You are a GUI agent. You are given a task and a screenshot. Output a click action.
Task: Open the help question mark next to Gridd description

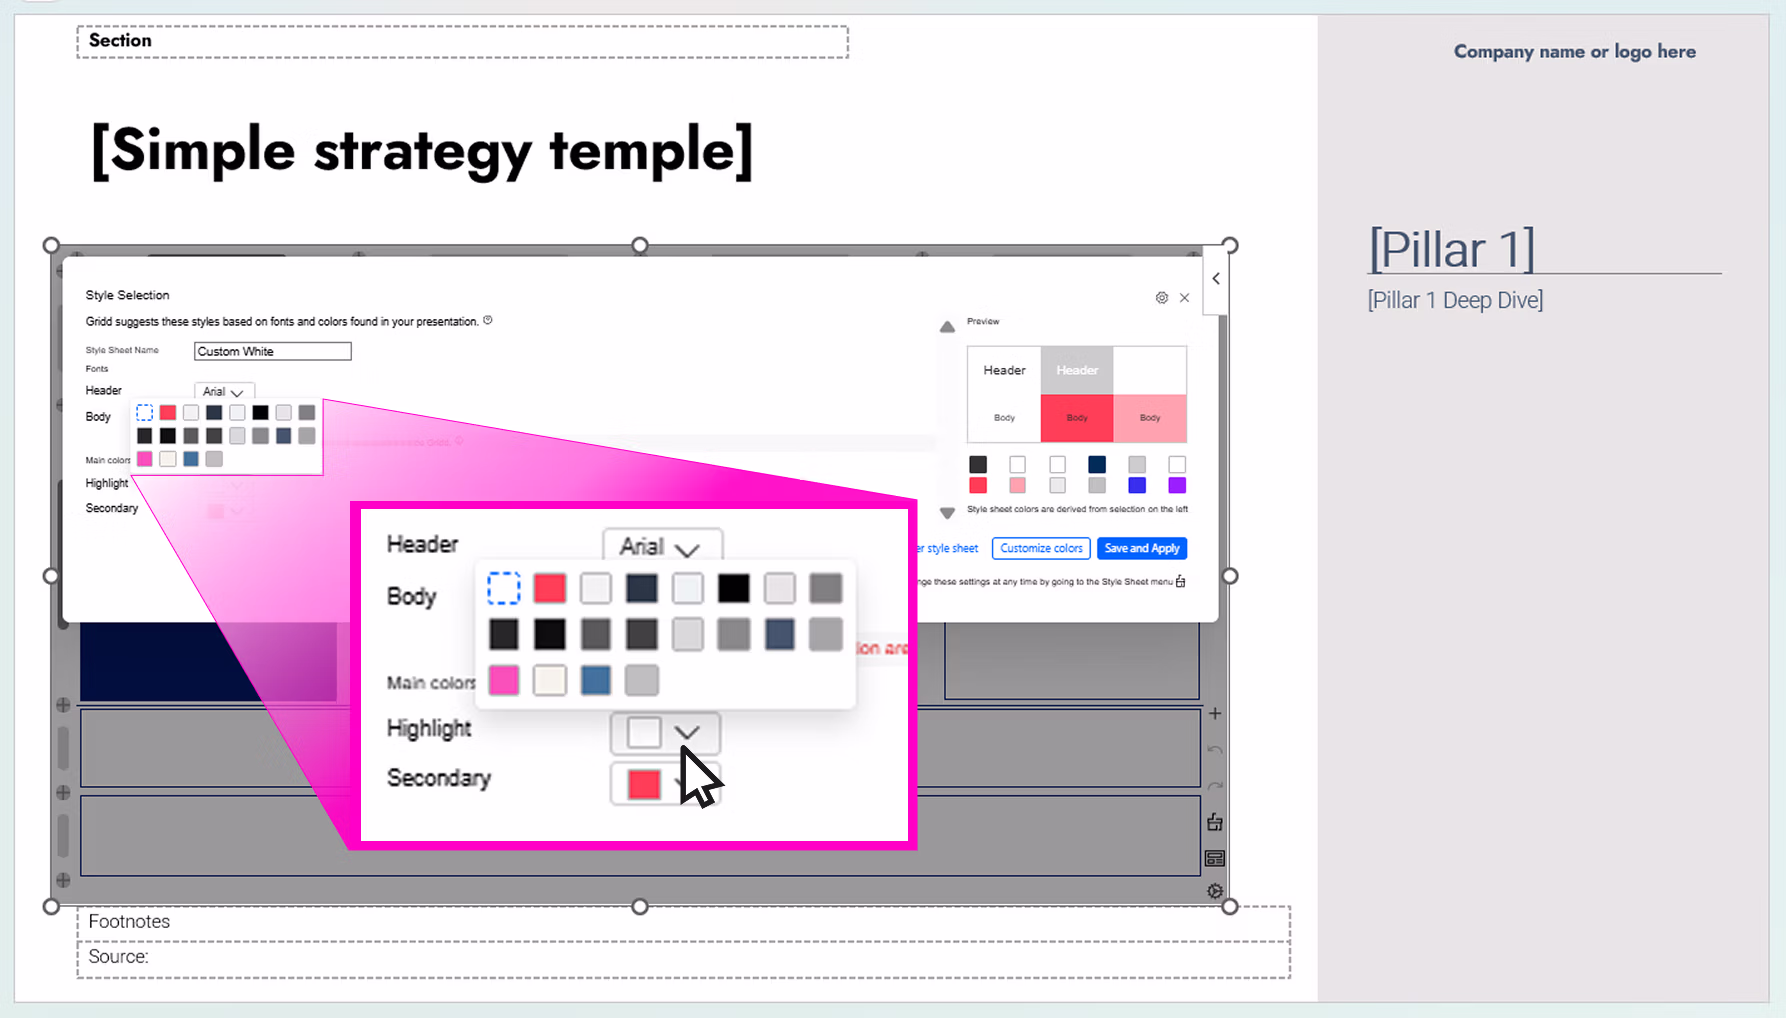(488, 320)
